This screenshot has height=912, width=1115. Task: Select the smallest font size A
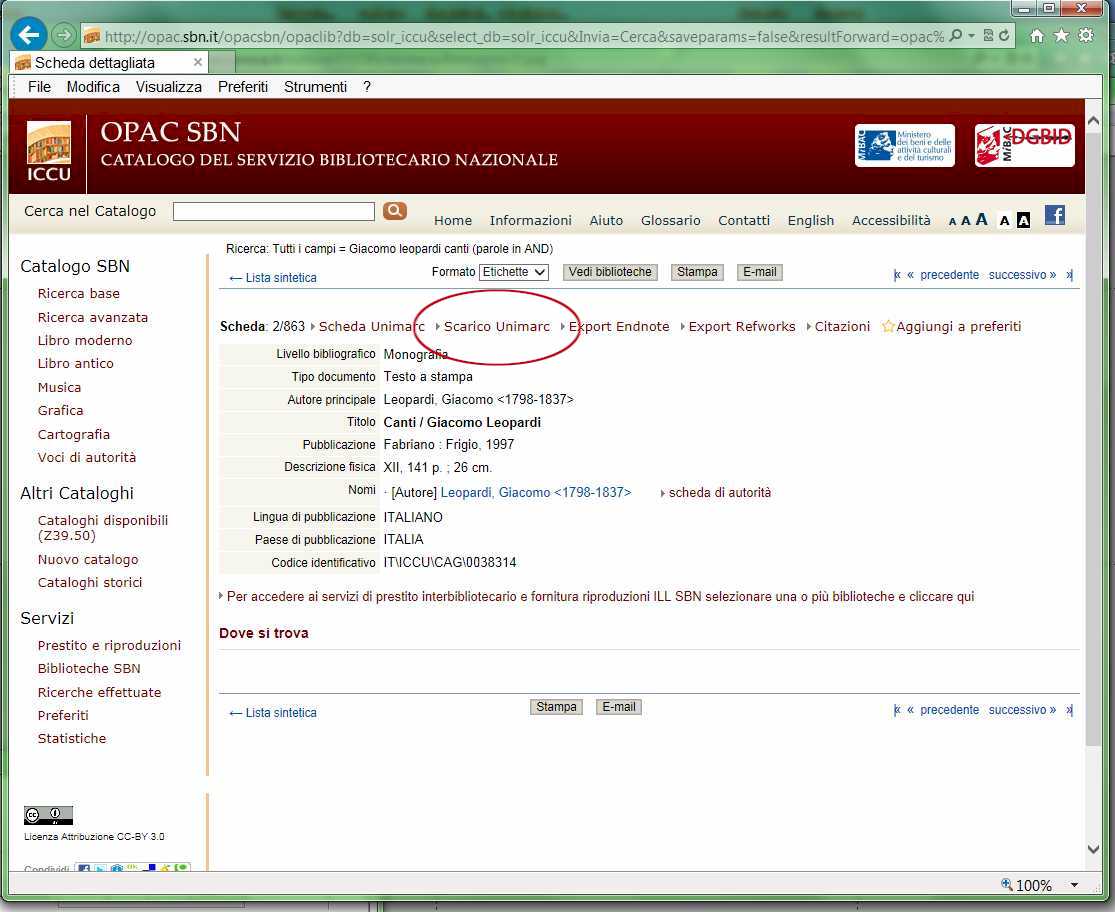click(952, 221)
